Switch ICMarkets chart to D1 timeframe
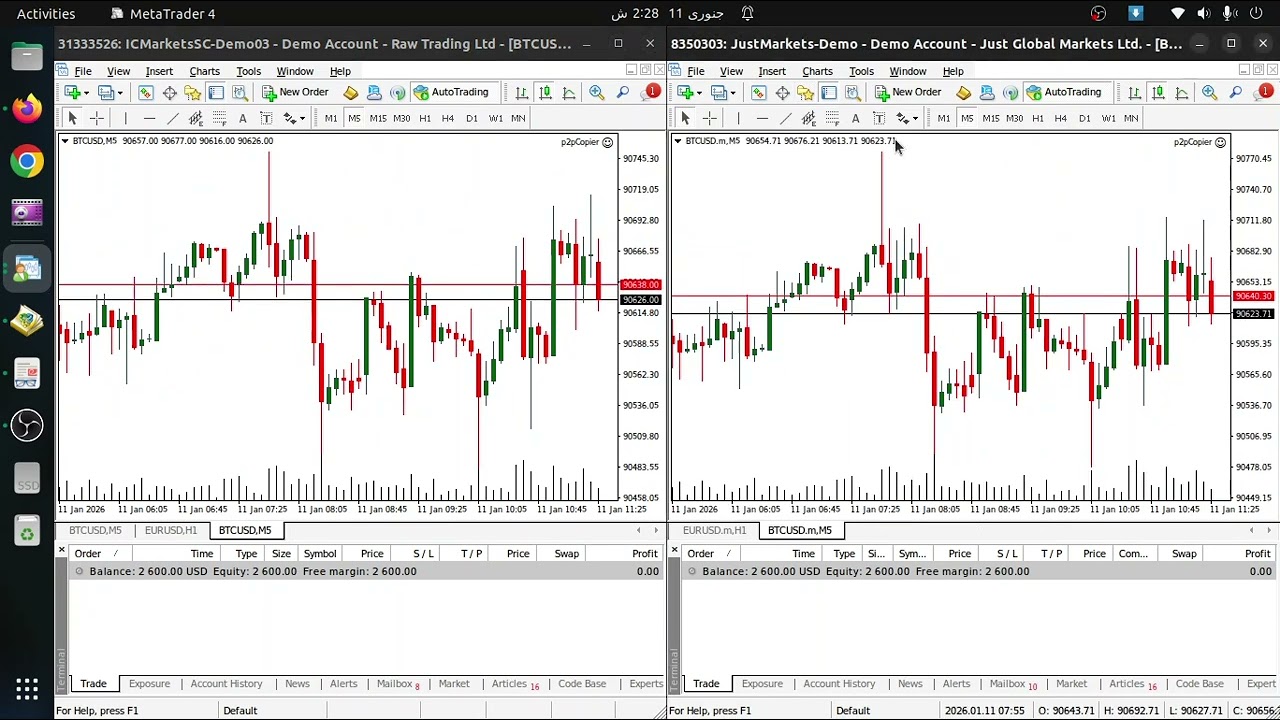Image resolution: width=1280 pixels, height=720 pixels. click(472, 118)
